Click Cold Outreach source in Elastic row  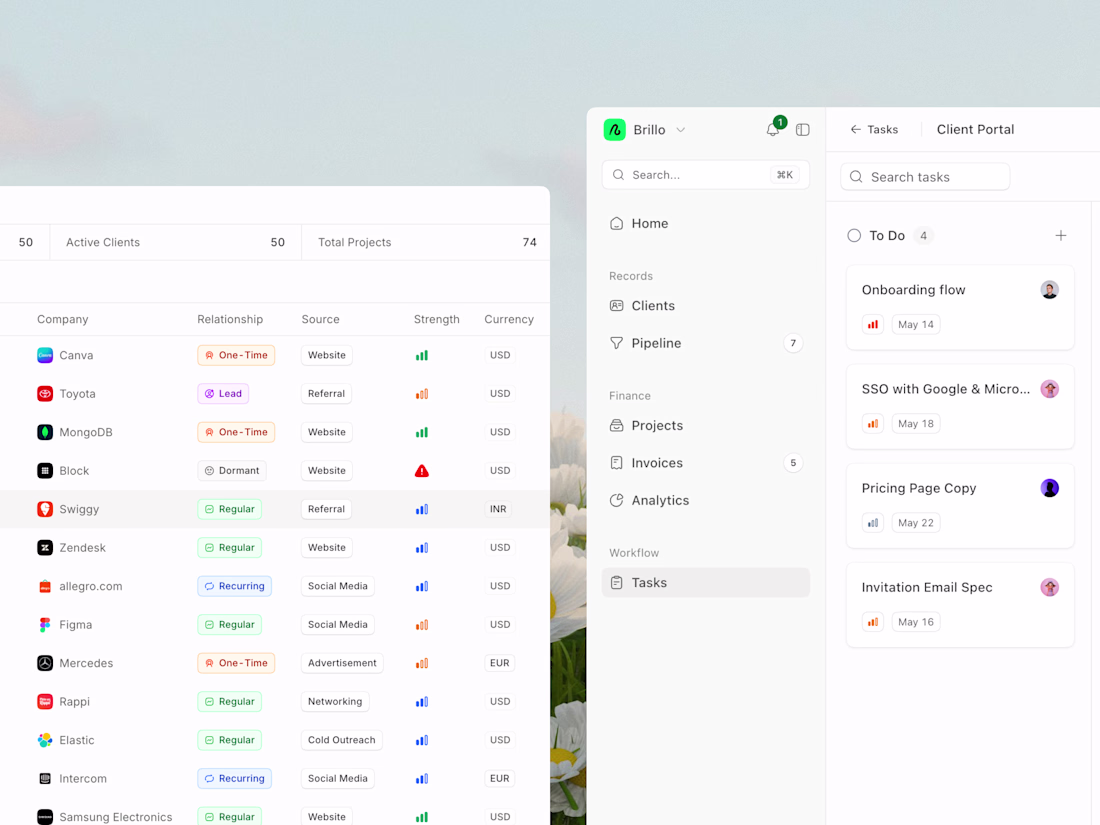tap(342, 740)
